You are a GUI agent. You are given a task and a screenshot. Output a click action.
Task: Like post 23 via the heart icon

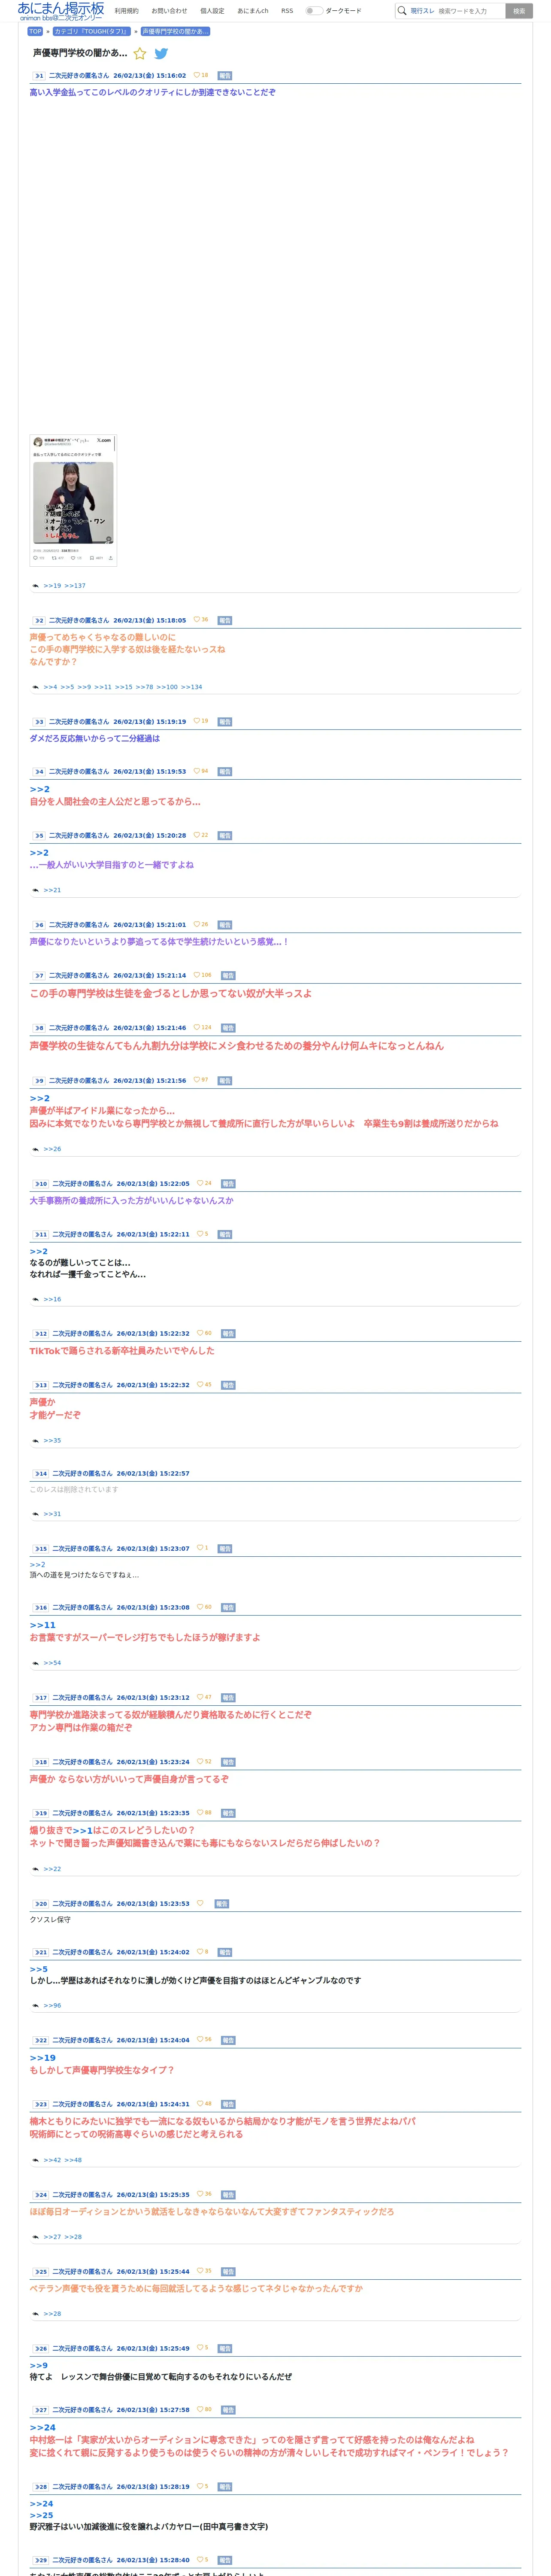point(200,2104)
